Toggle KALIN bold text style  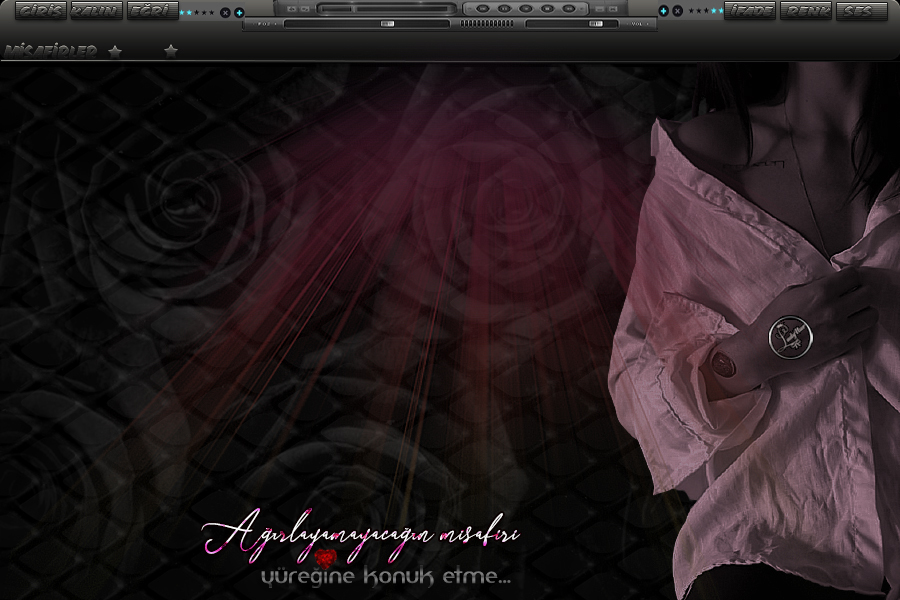point(96,11)
